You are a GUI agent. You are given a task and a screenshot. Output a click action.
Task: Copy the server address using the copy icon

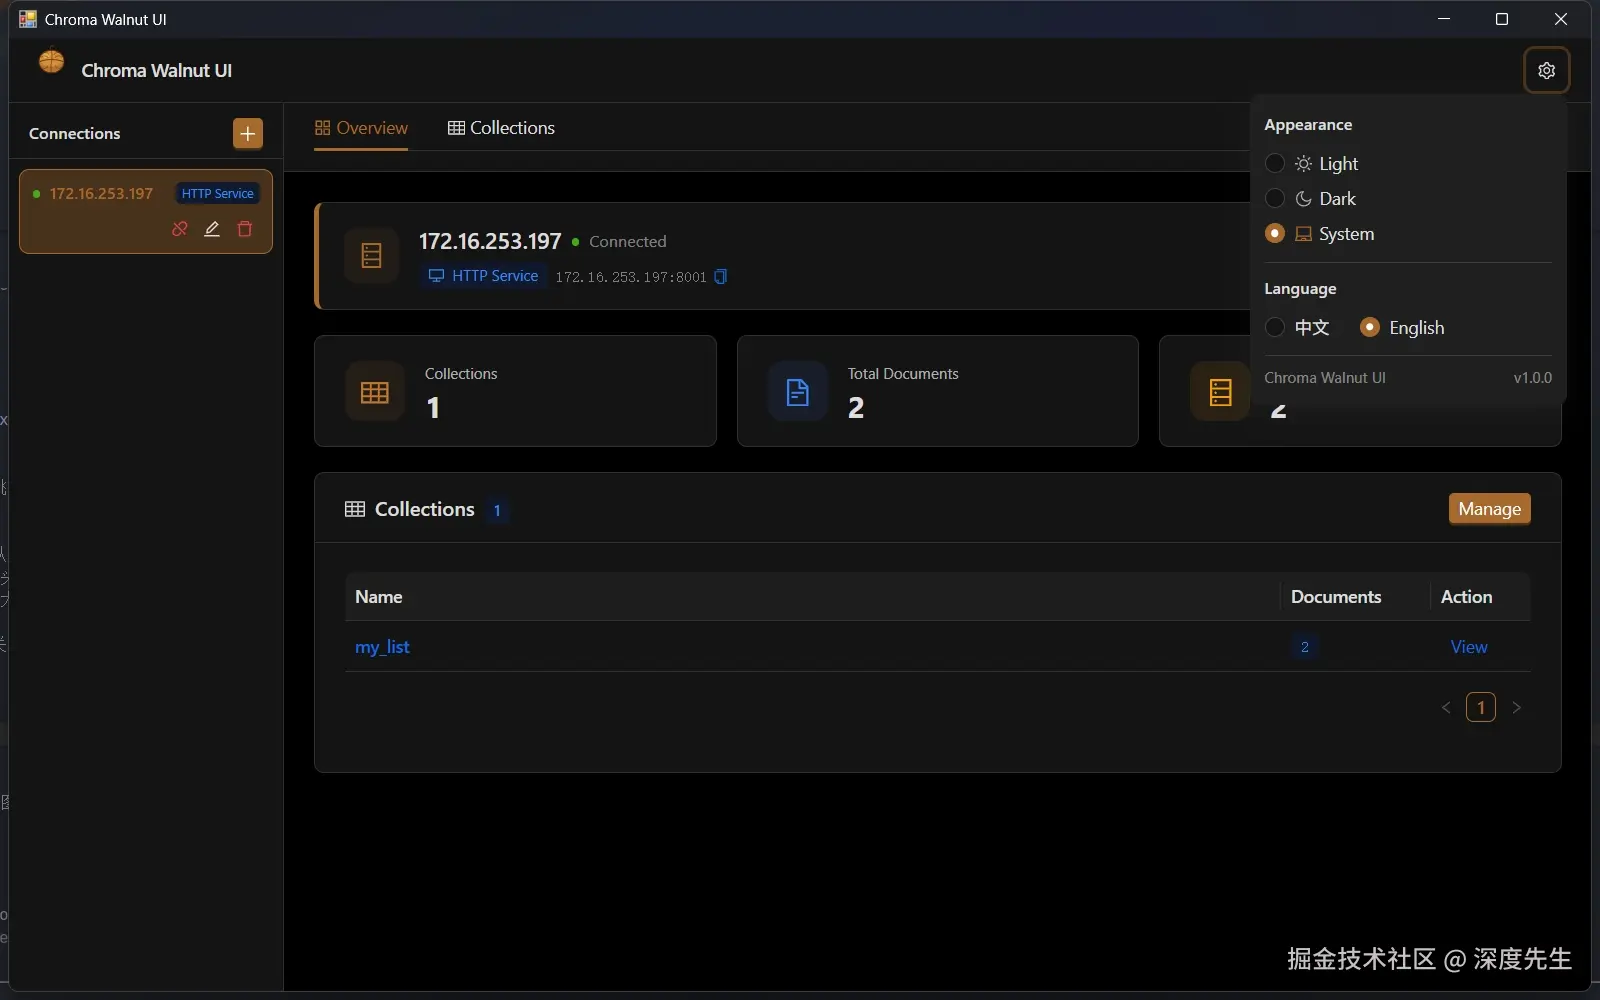tap(721, 277)
